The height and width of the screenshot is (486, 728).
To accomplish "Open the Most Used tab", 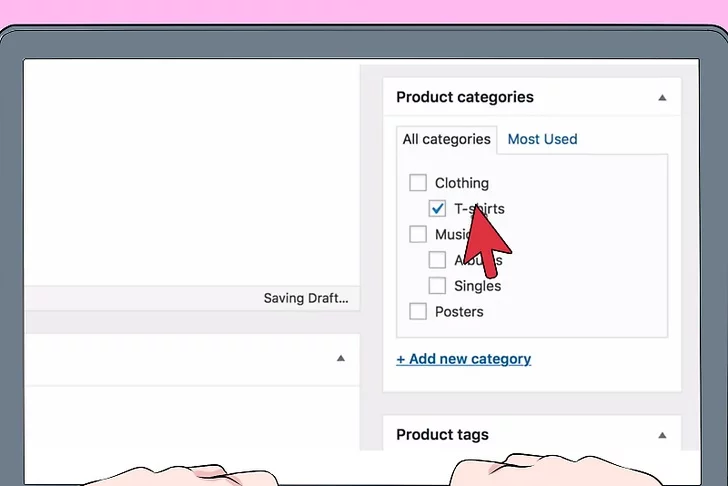I will point(542,139).
